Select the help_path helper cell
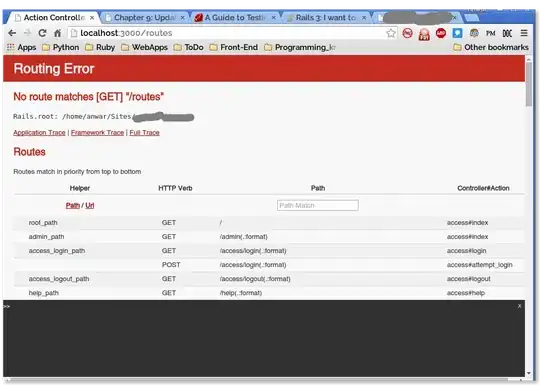540x392 pixels. (x=44, y=293)
